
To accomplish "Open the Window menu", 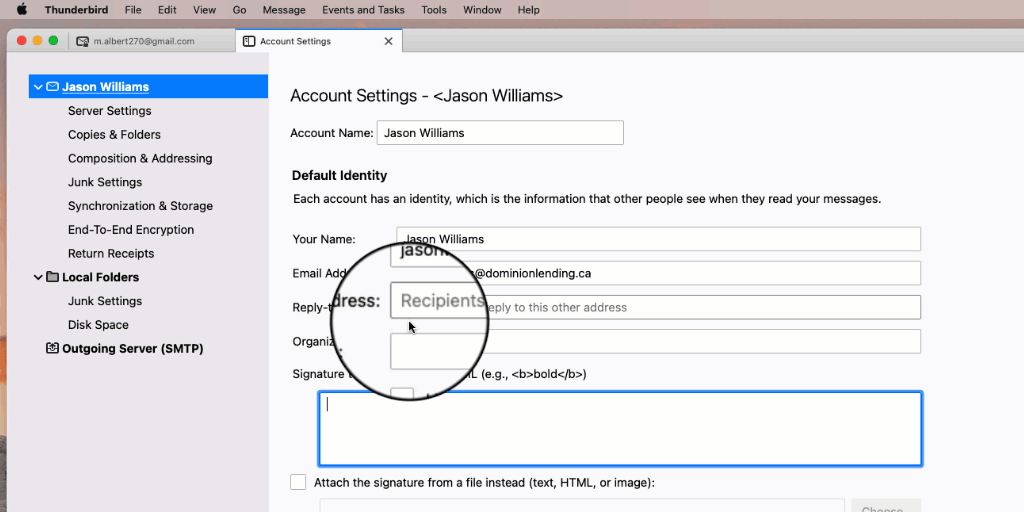I will 482,10.
